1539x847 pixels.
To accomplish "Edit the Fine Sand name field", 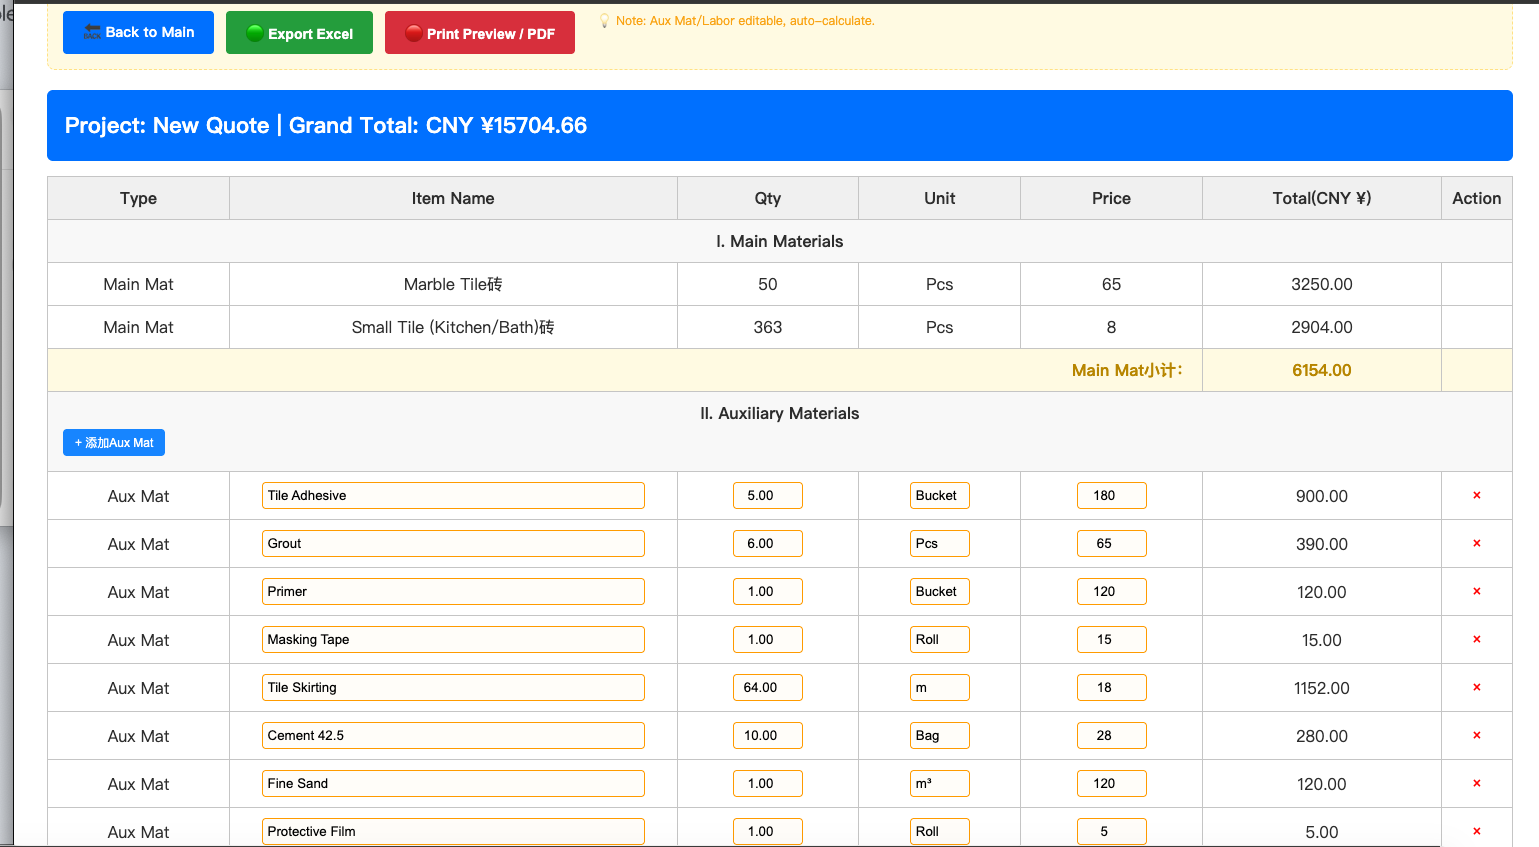I will click(453, 784).
